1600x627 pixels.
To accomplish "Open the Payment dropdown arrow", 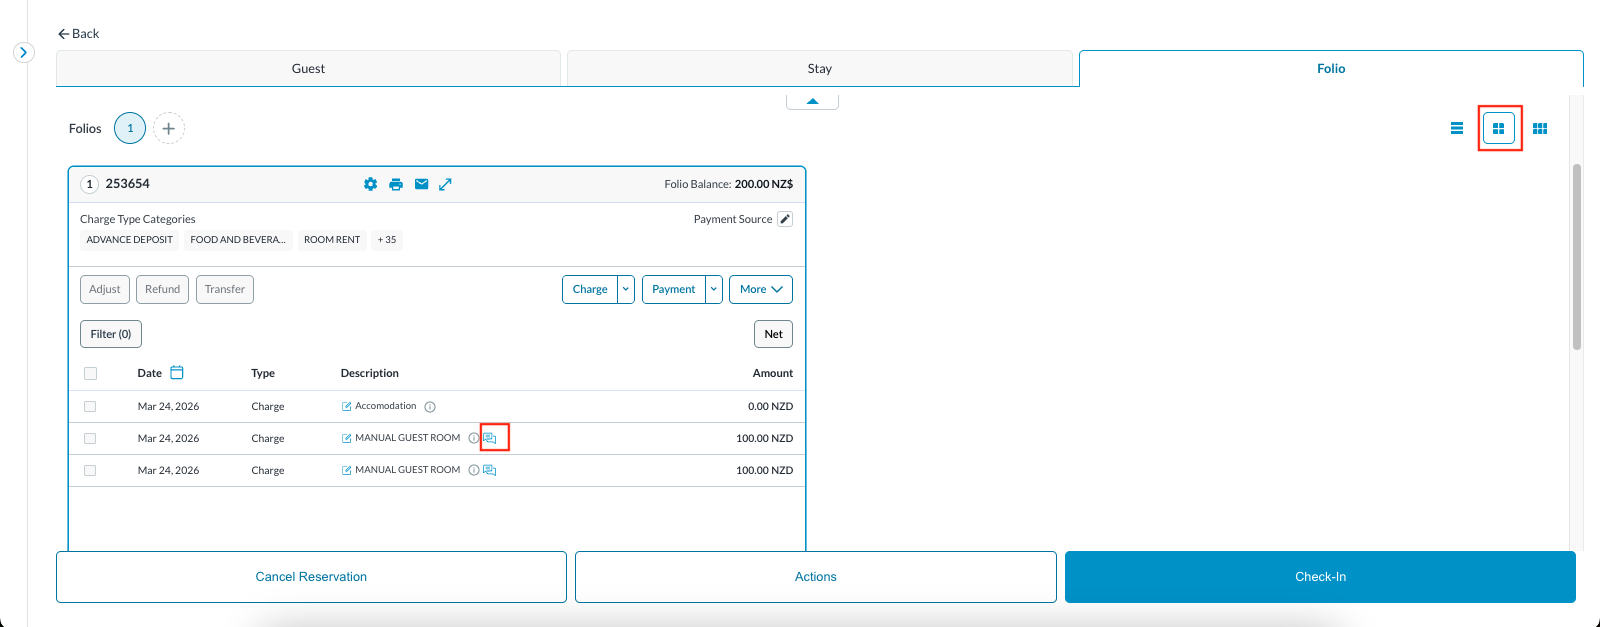I will click(x=714, y=289).
